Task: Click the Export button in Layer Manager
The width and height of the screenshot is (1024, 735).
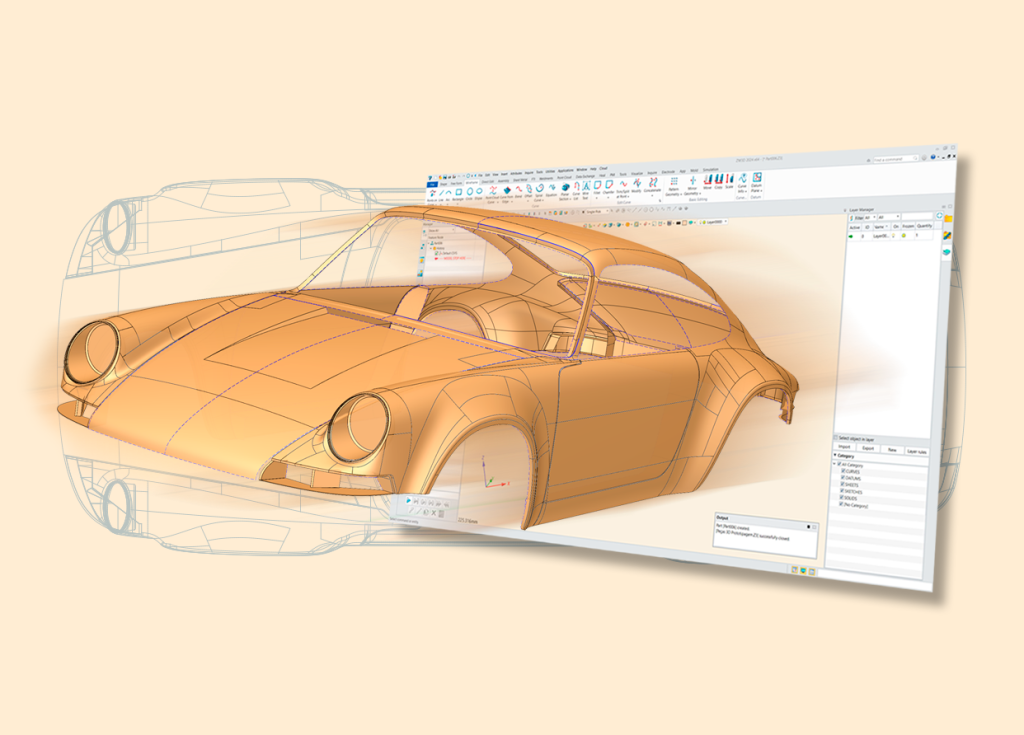Action: pyautogui.click(x=867, y=450)
